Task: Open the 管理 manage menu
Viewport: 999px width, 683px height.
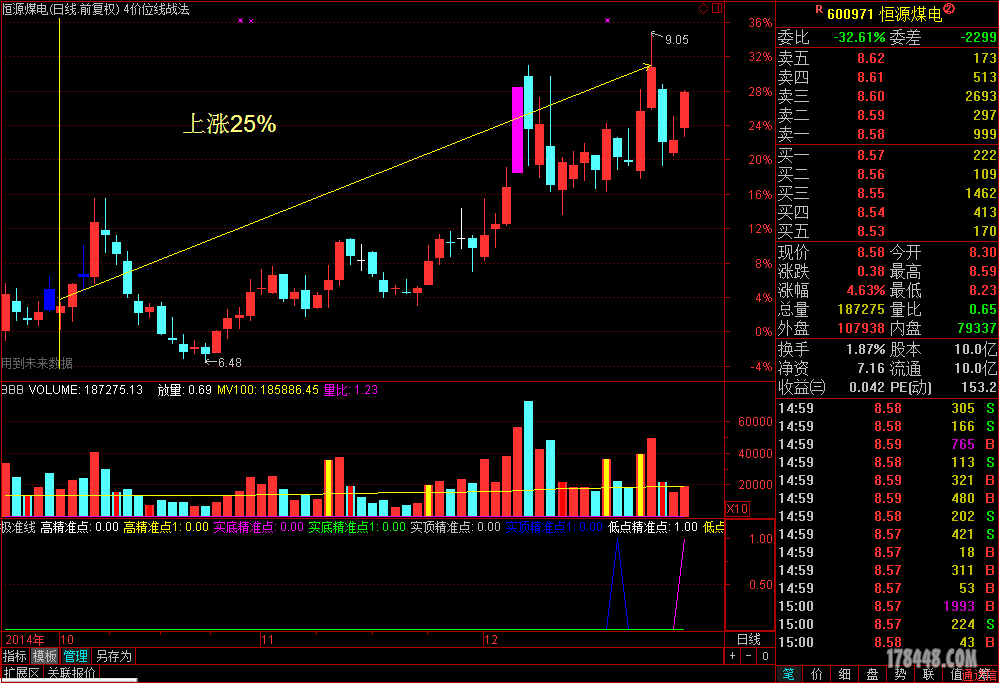Action: click(x=76, y=656)
